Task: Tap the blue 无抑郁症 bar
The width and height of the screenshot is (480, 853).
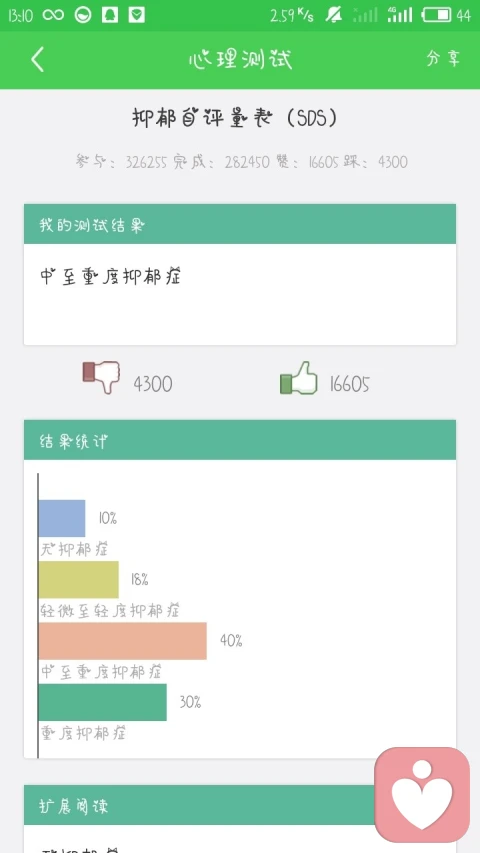Action: 62,518
